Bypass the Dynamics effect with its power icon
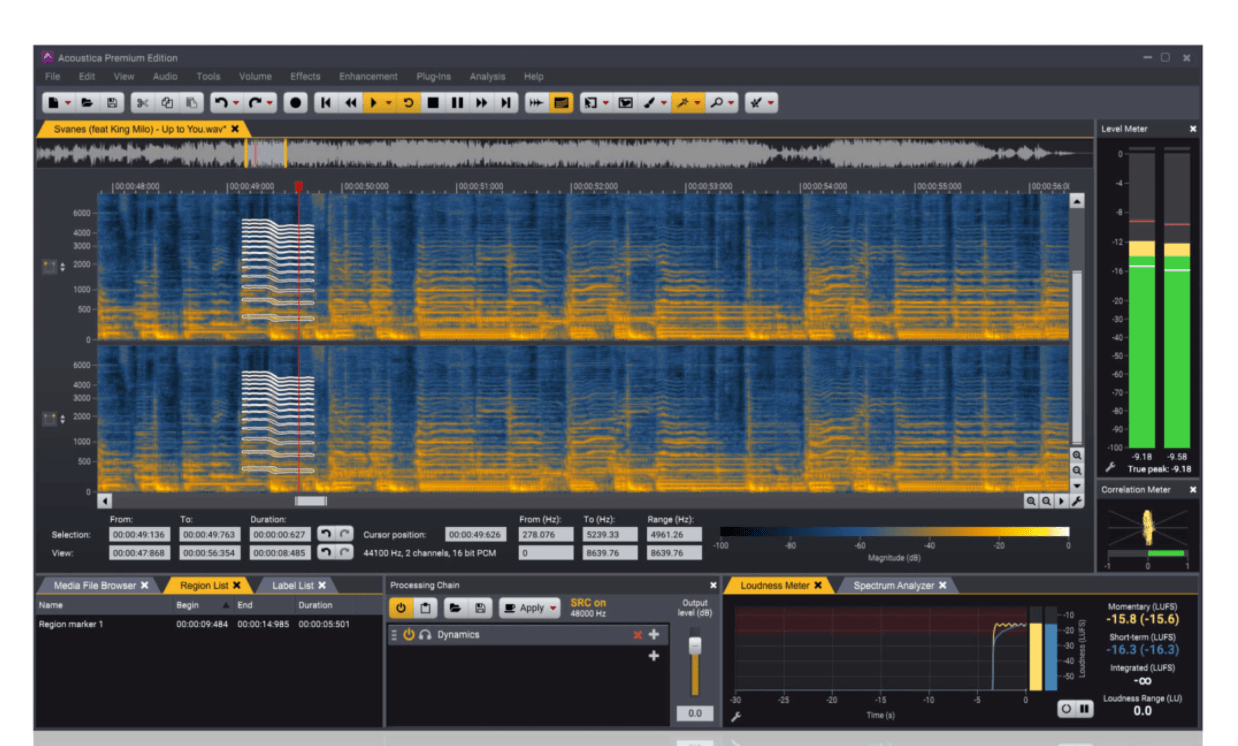1238x746 pixels. click(x=409, y=635)
